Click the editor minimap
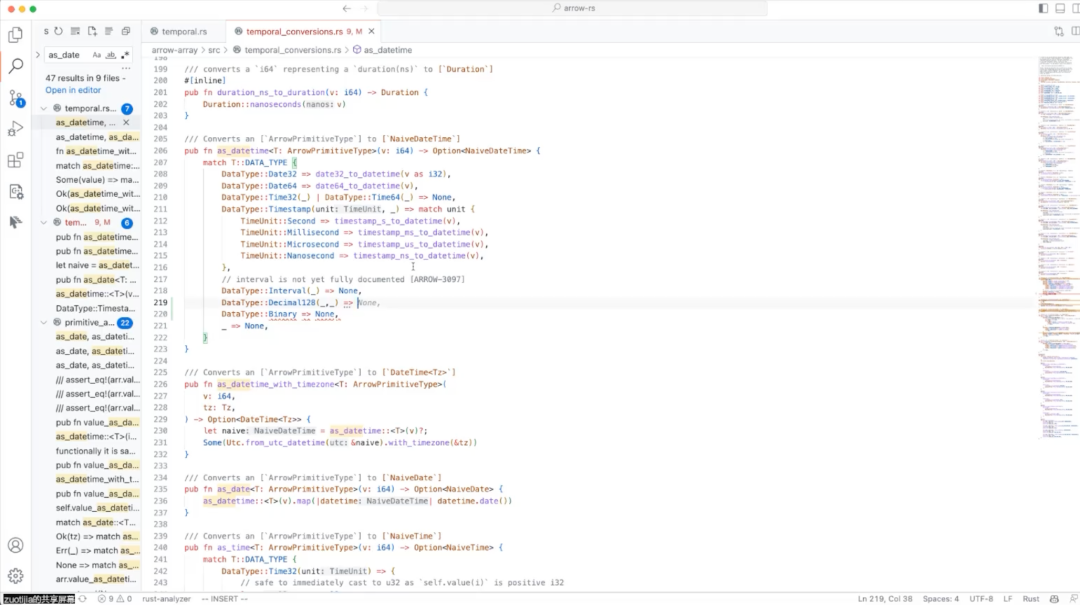Viewport: 1080px width, 605px height. 1057,248
